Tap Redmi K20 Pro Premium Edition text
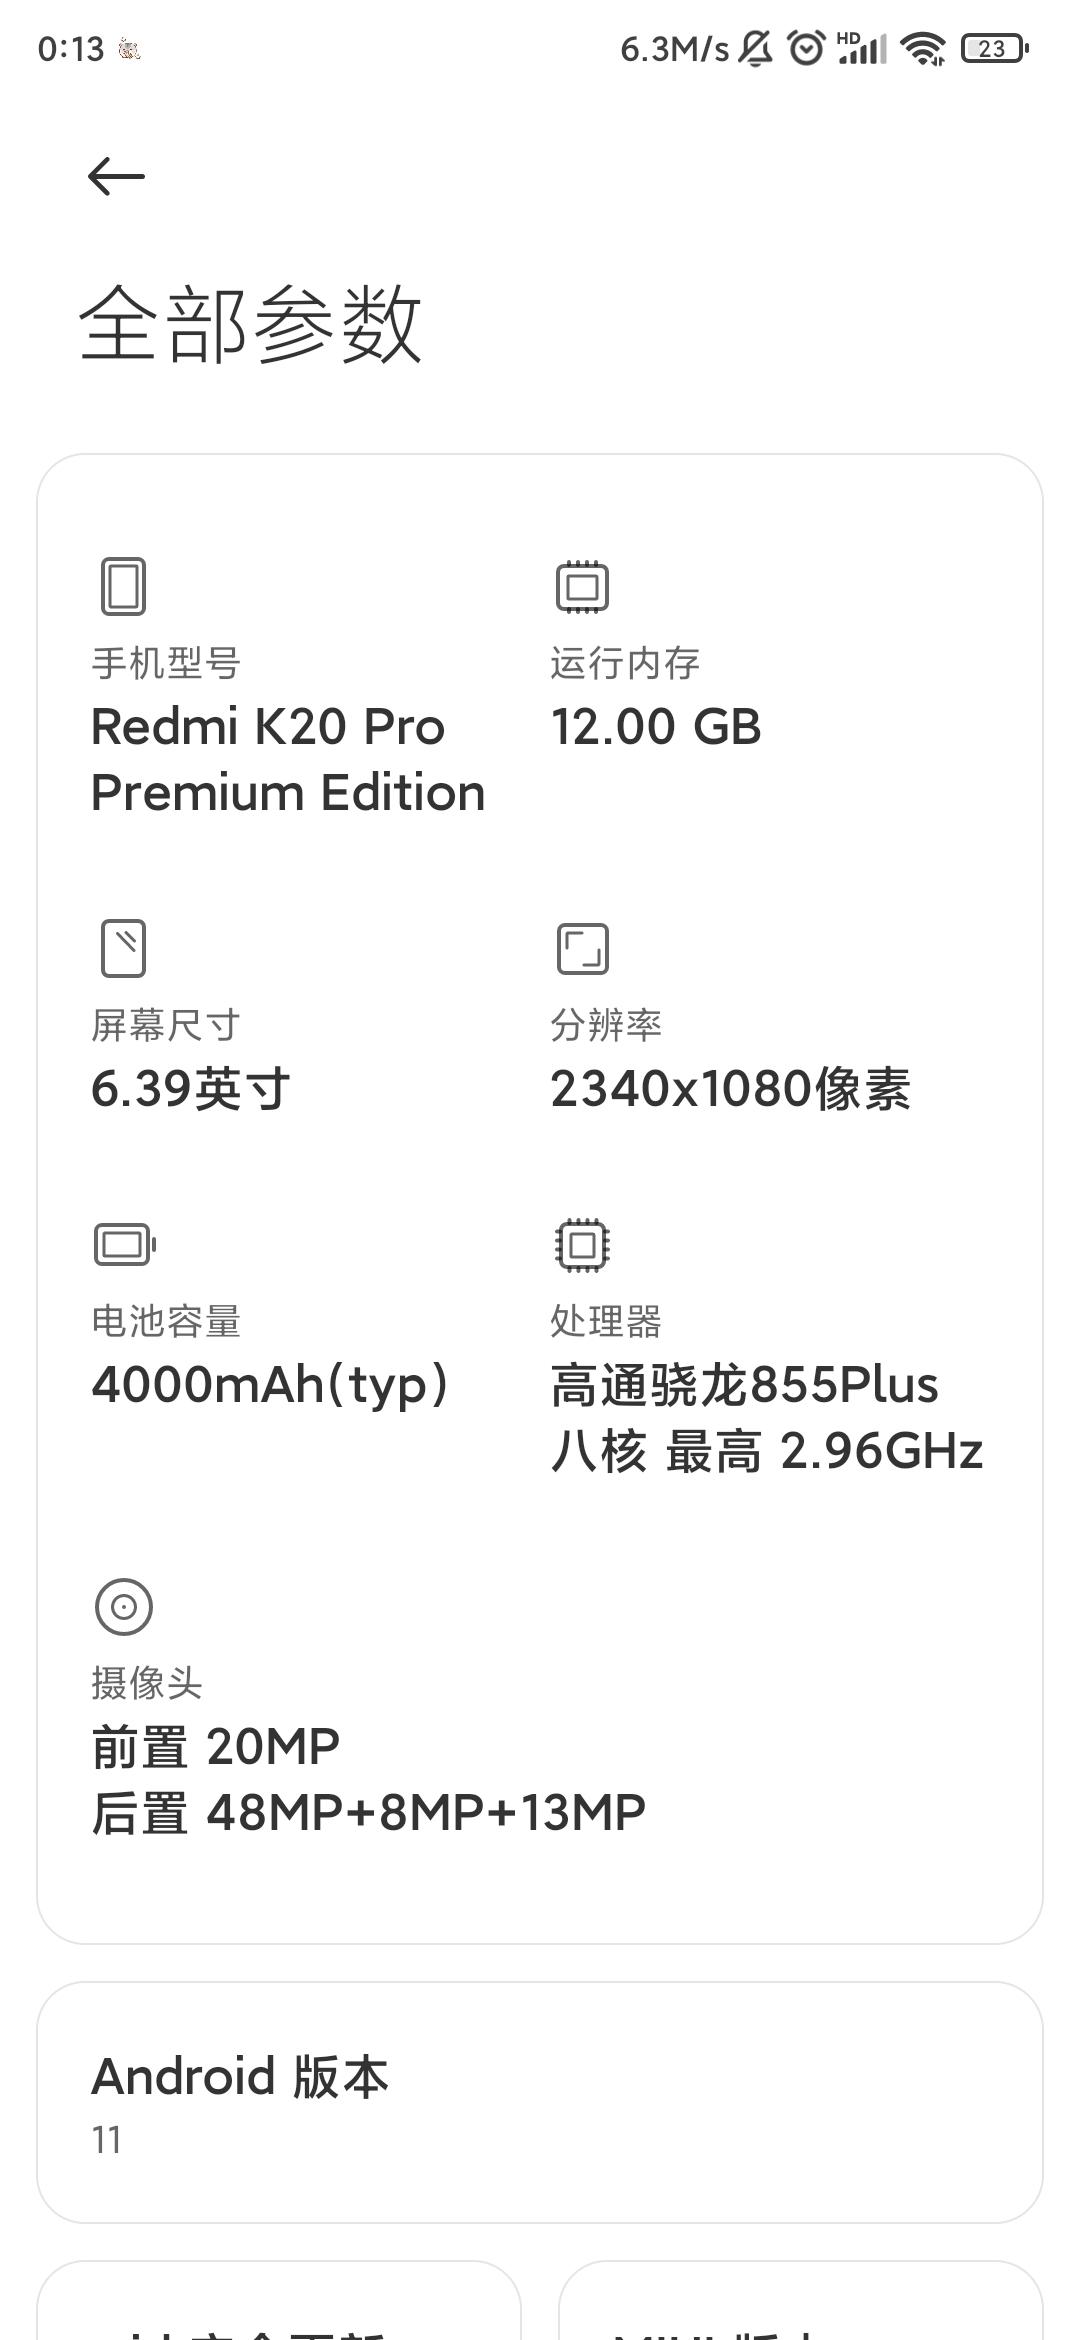The image size is (1080, 2340). 288,760
